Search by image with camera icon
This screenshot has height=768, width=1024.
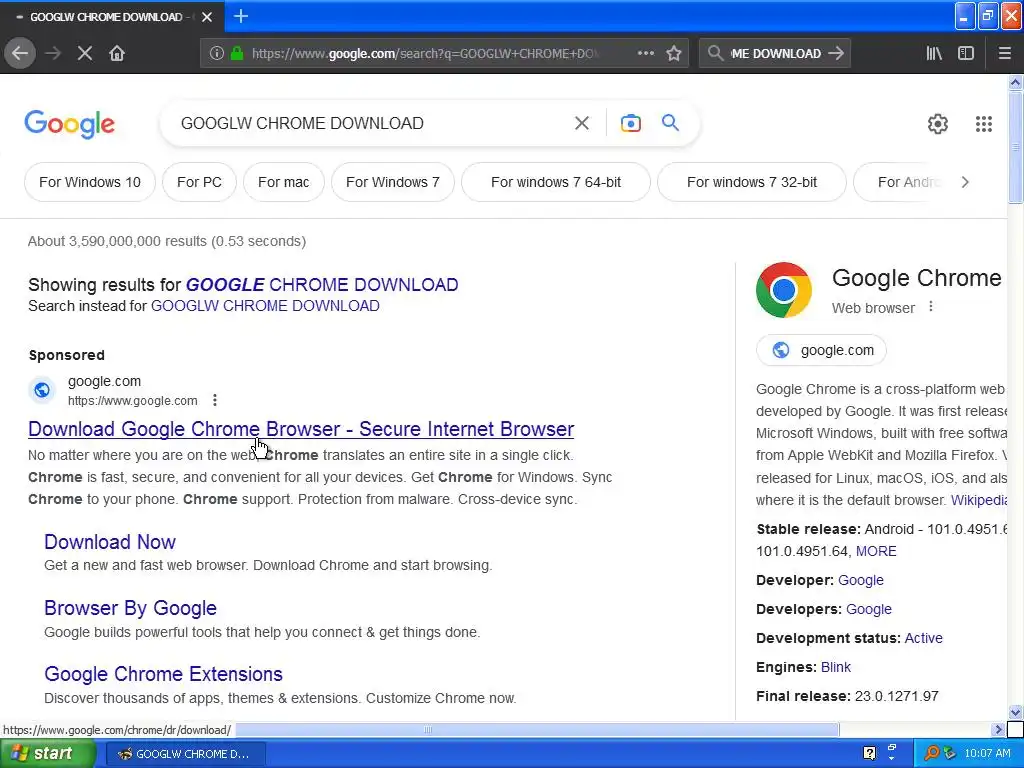point(631,123)
